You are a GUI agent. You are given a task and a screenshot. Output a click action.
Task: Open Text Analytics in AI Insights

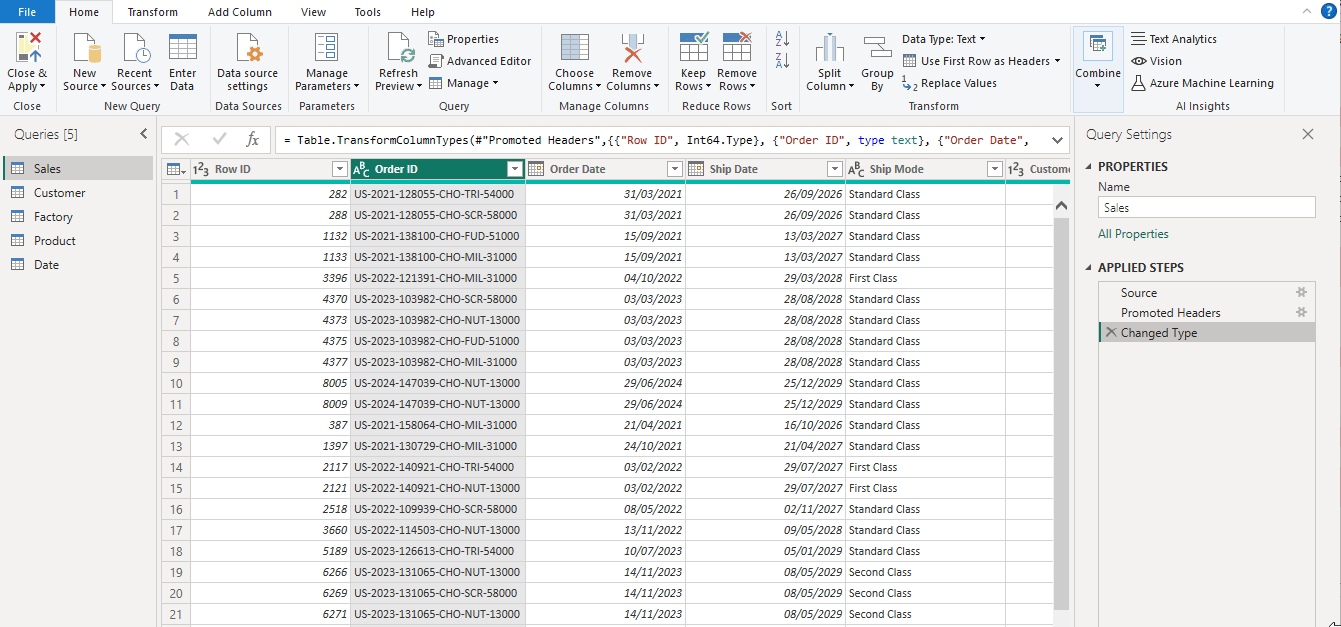(x=1174, y=39)
